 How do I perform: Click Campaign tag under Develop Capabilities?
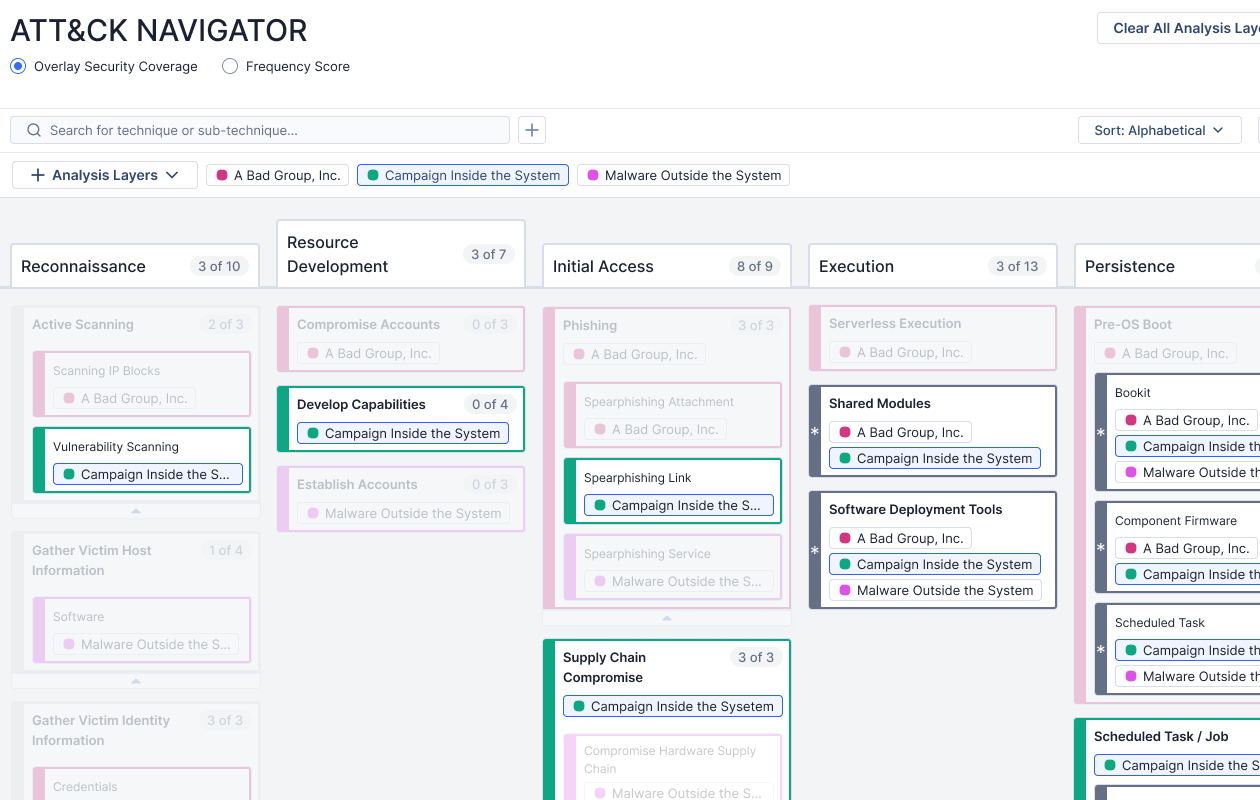pos(403,433)
